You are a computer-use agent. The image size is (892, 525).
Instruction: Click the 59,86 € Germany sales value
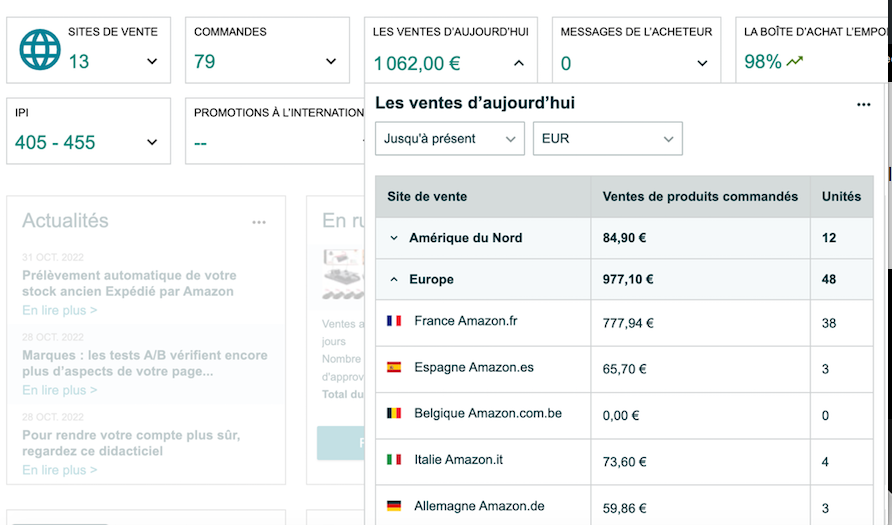625,509
